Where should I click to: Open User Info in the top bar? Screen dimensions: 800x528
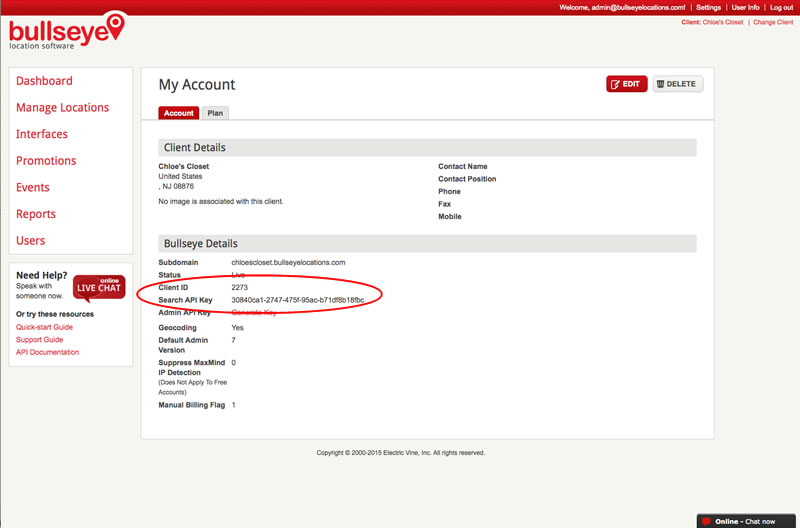pyautogui.click(x=745, y=7)
